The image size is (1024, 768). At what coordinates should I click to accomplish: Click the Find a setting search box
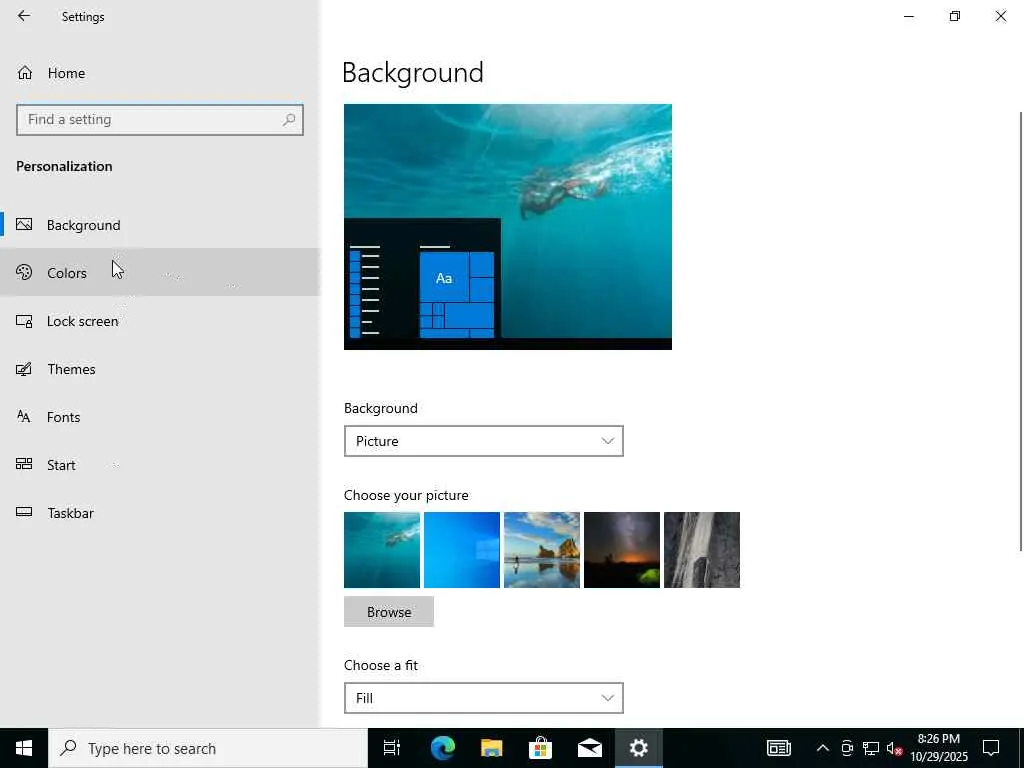click(160, 120)
